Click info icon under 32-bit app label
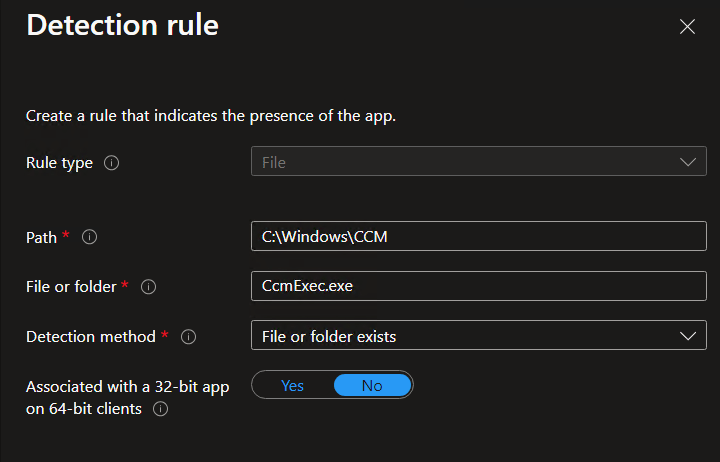 click(159, 408)
